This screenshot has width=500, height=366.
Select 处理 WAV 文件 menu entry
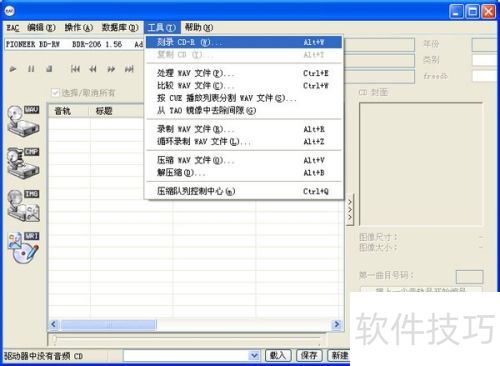244,73
